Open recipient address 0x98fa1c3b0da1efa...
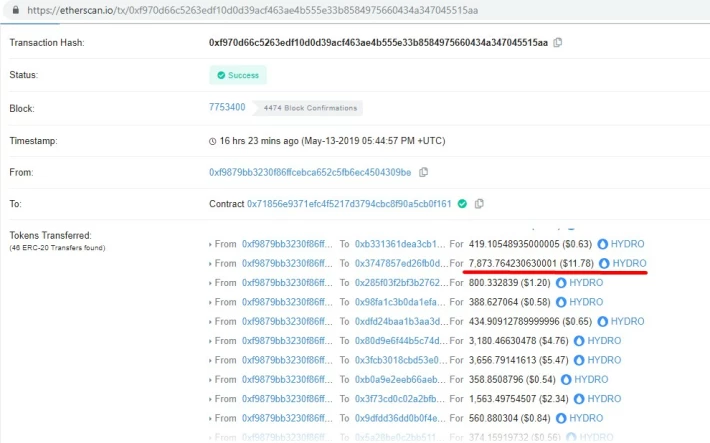The image size is (710, 443). 400,302
